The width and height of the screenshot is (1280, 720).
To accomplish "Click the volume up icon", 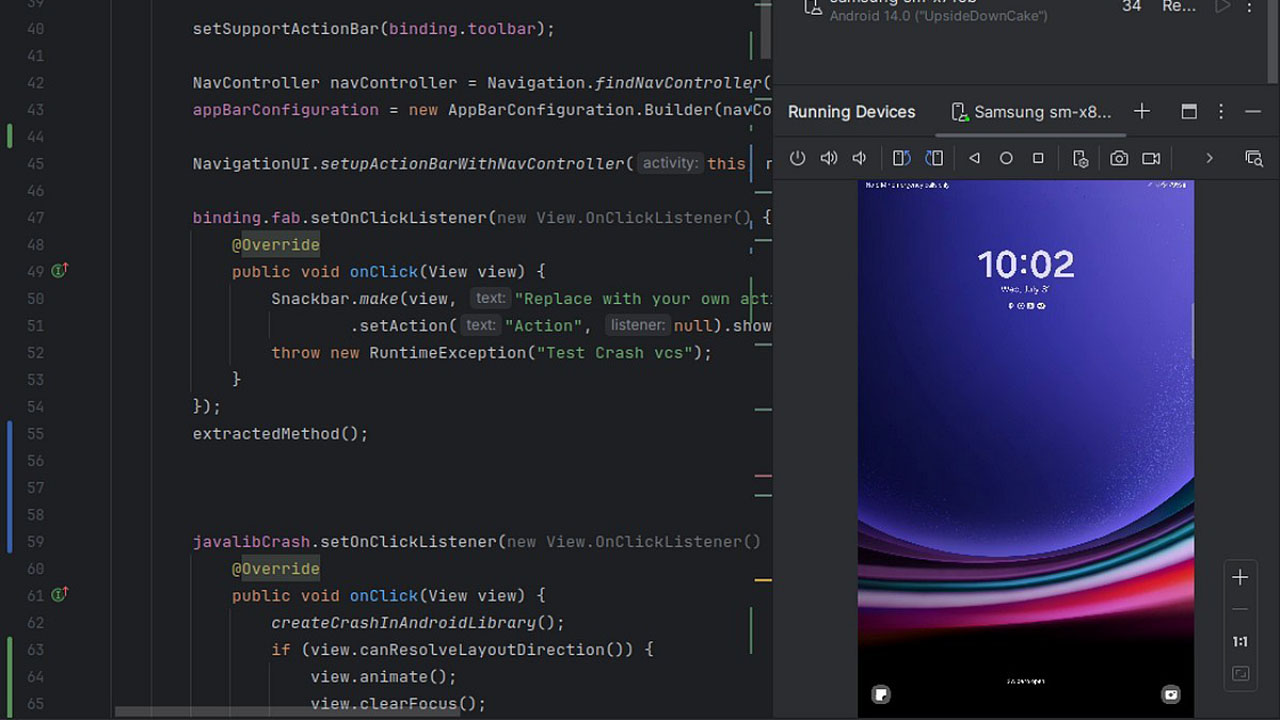I will pos(829,158).
